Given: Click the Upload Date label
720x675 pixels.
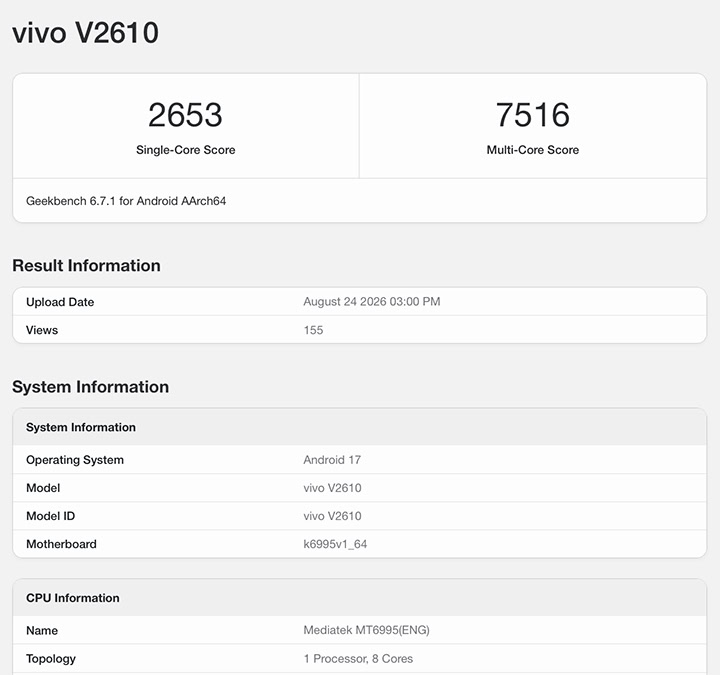Looking at the screenshot, I should [x=60, y=302].
